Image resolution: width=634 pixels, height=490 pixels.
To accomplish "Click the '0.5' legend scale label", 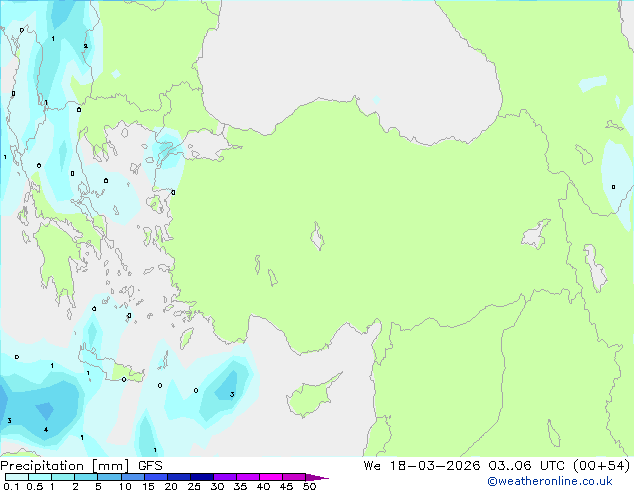I will (x=35, y=486).
